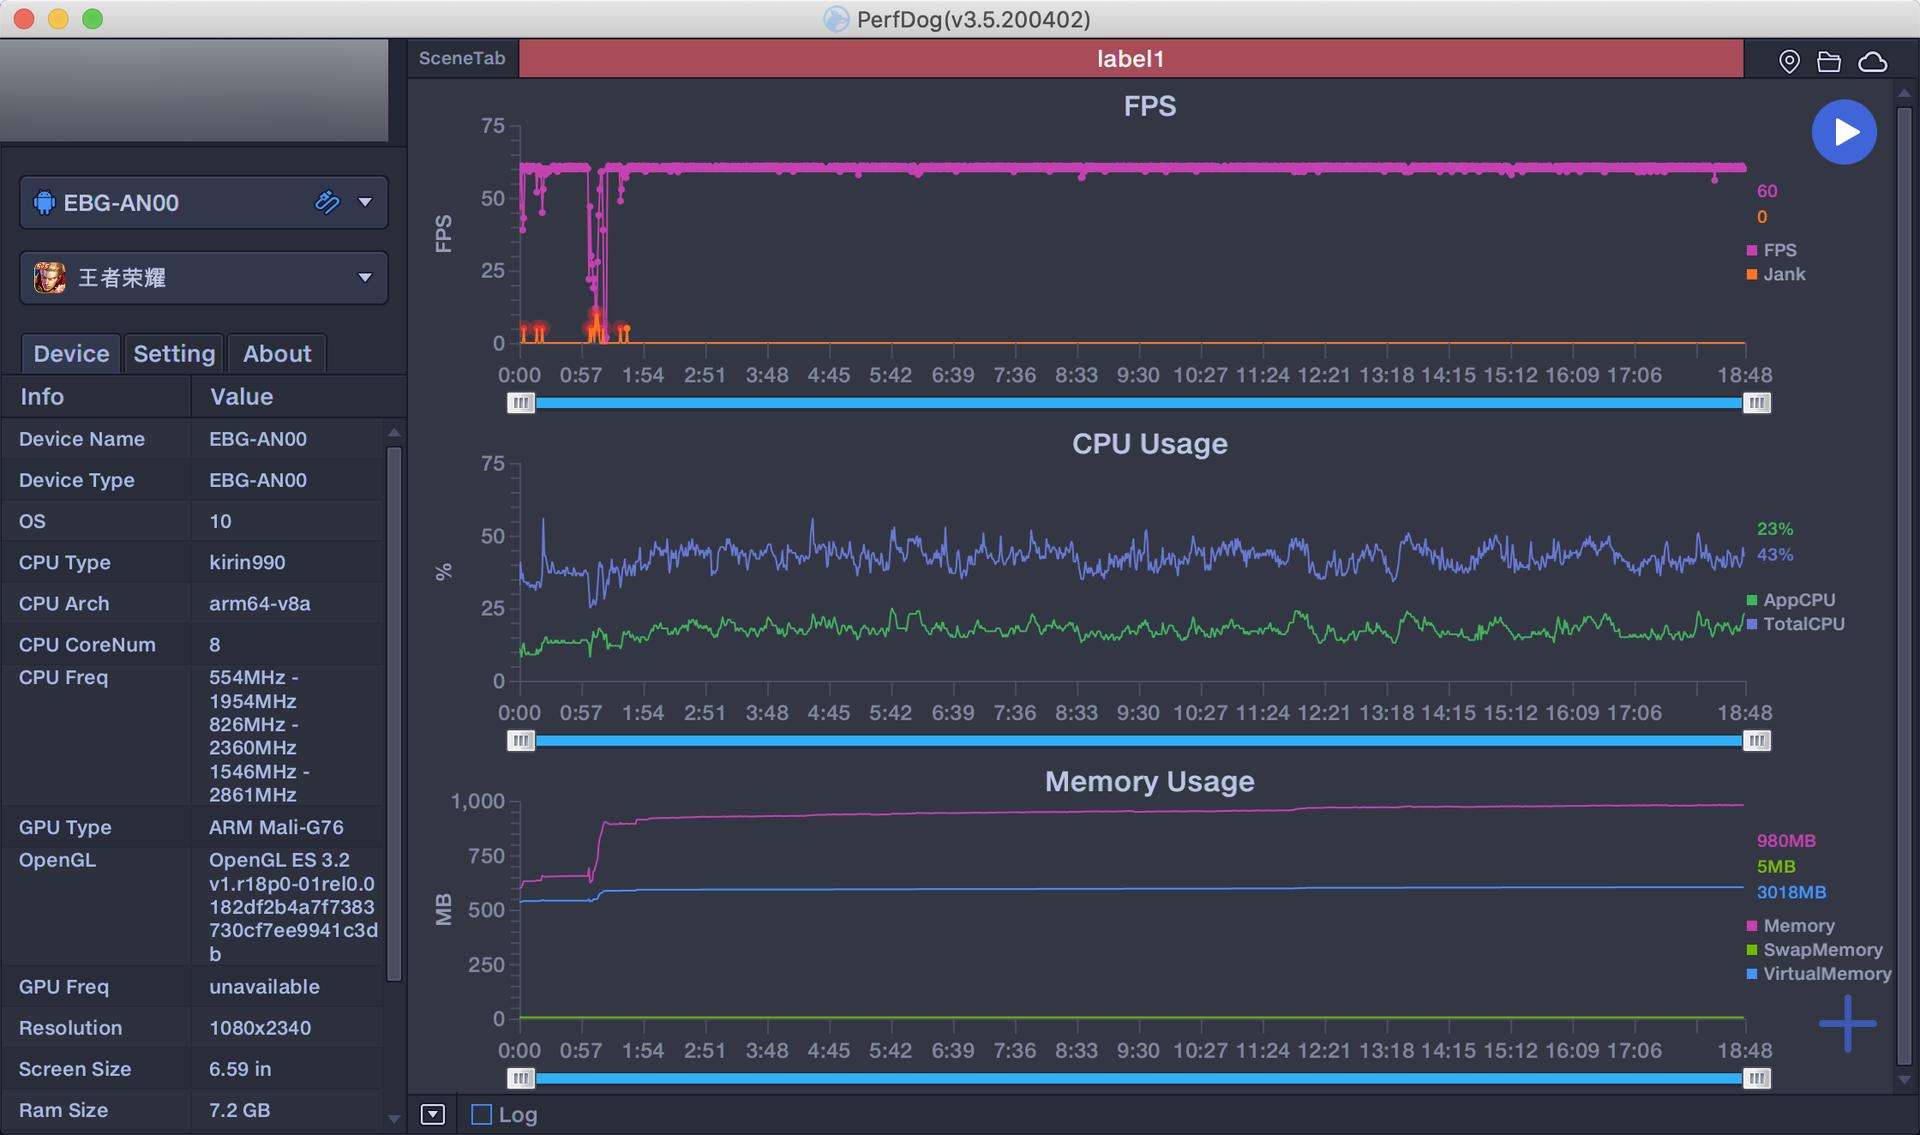Click the Android device icon
This screenshot has width=1920, height=1135.
tap(44, 203)
